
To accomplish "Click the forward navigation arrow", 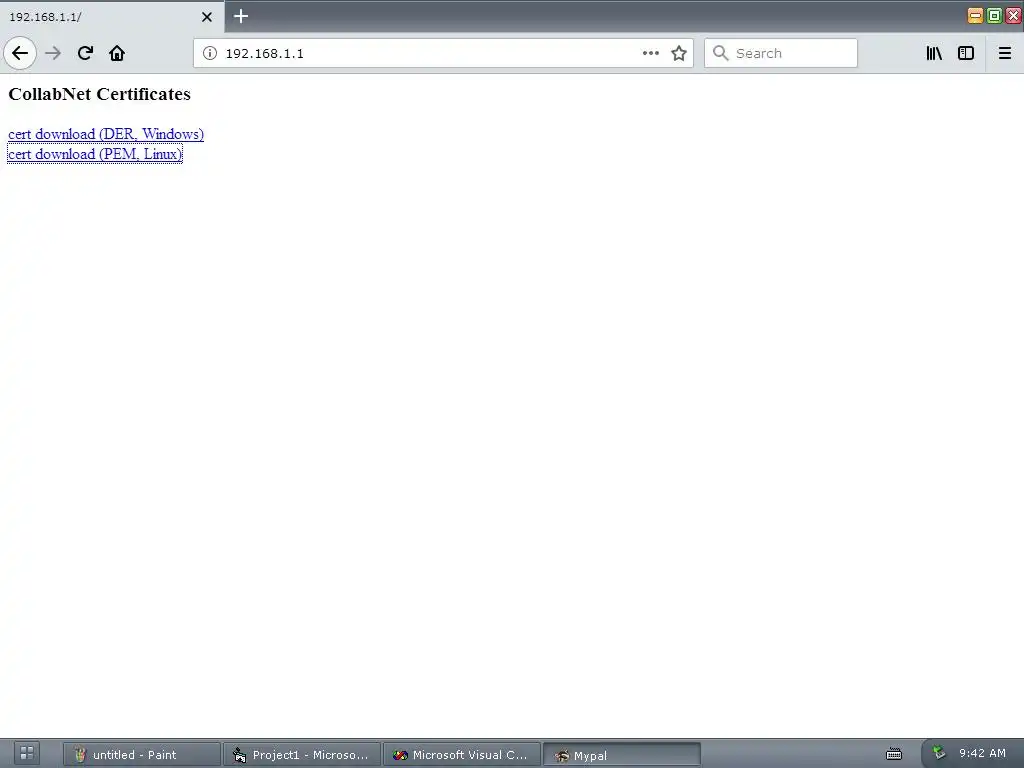I will click(53, 53).
